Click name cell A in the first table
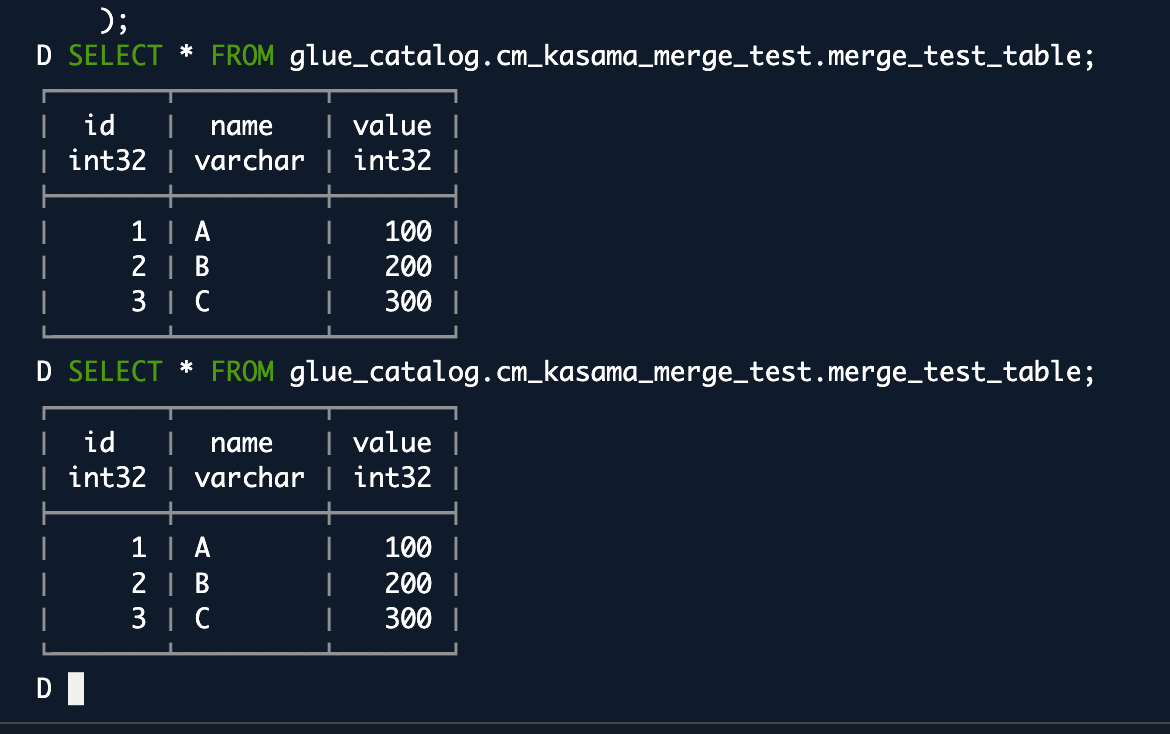This screenshot has width=1170, height=734. [x=202, y=231]
